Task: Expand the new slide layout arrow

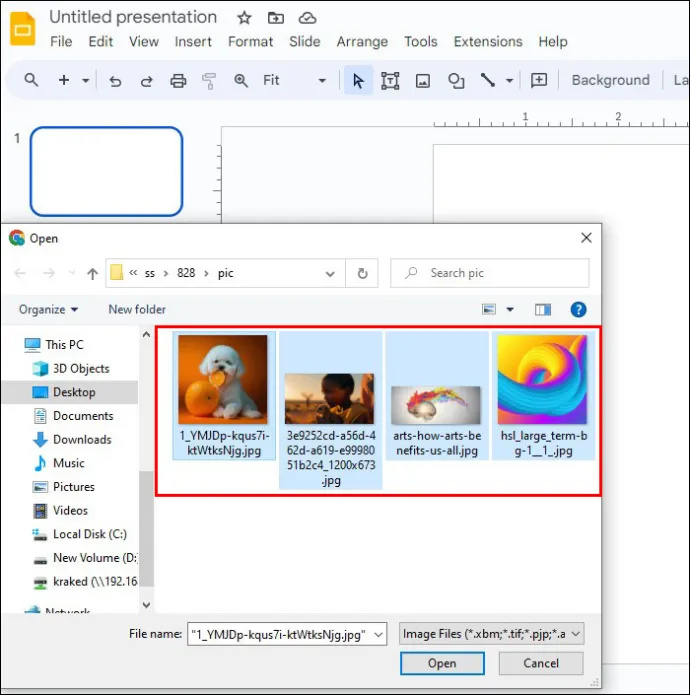Action: coord(86,81)
